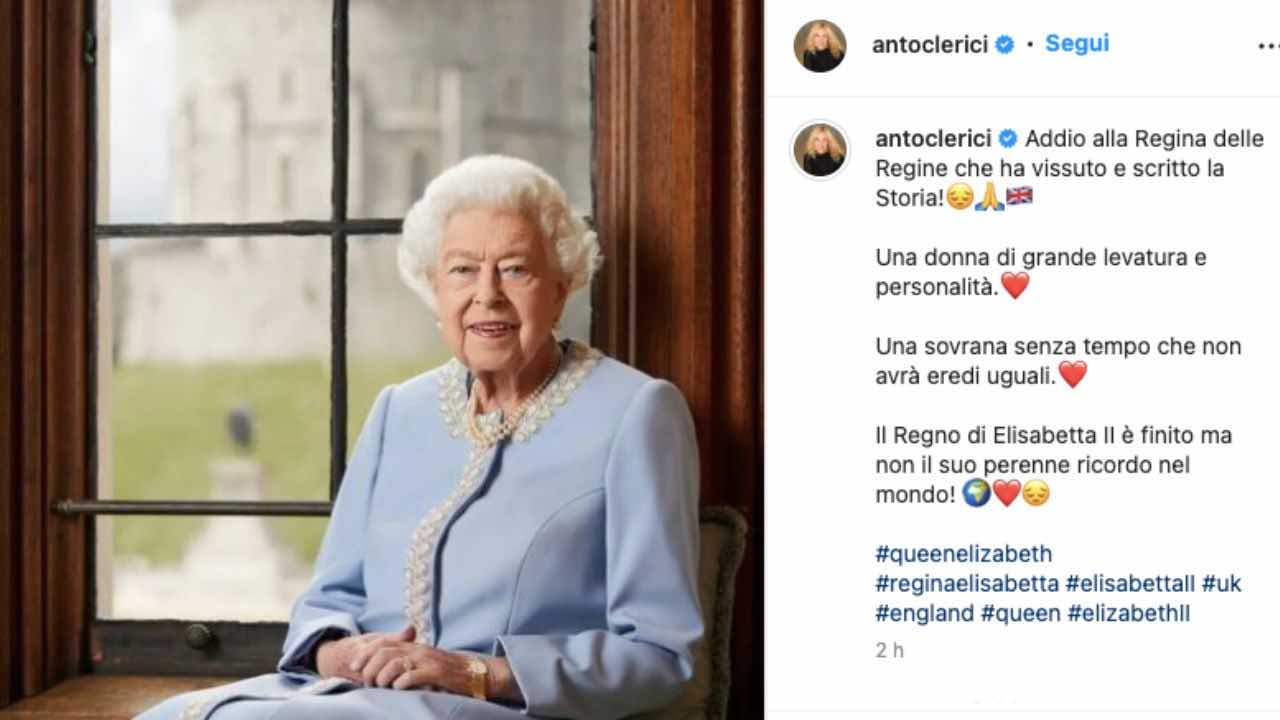Open the #queenelizabeth hashtag
Screen dimensions: 1280x720
964,554
